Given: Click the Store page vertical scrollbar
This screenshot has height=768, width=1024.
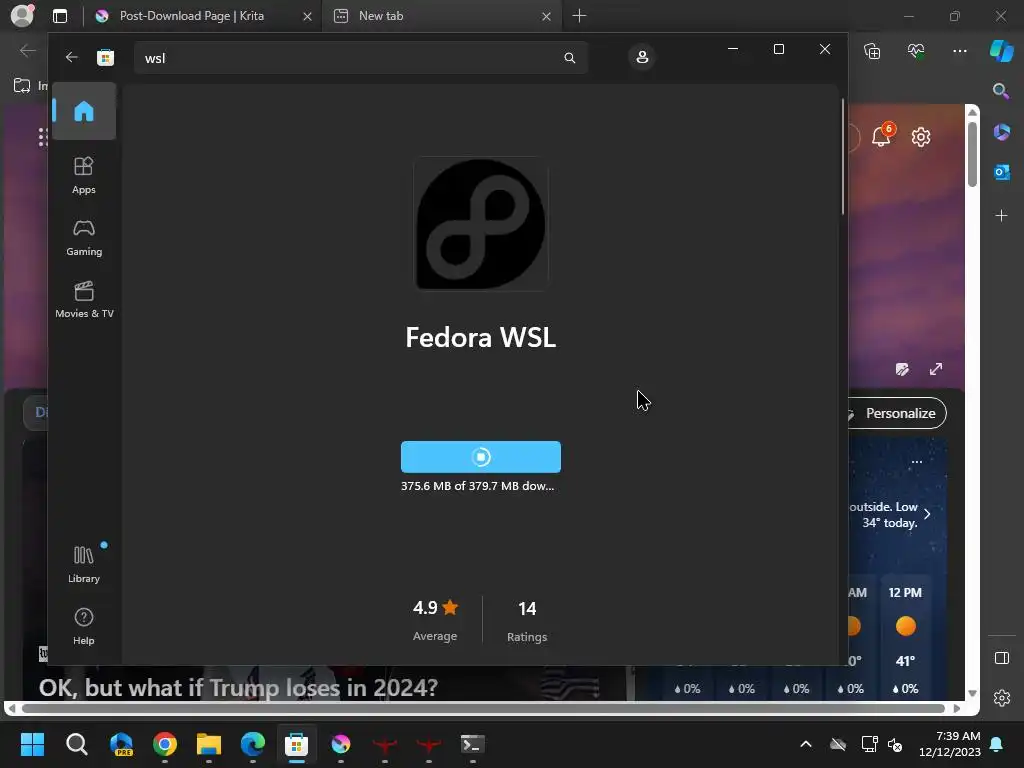Looking at the screenshot, I should coord(842,157).
